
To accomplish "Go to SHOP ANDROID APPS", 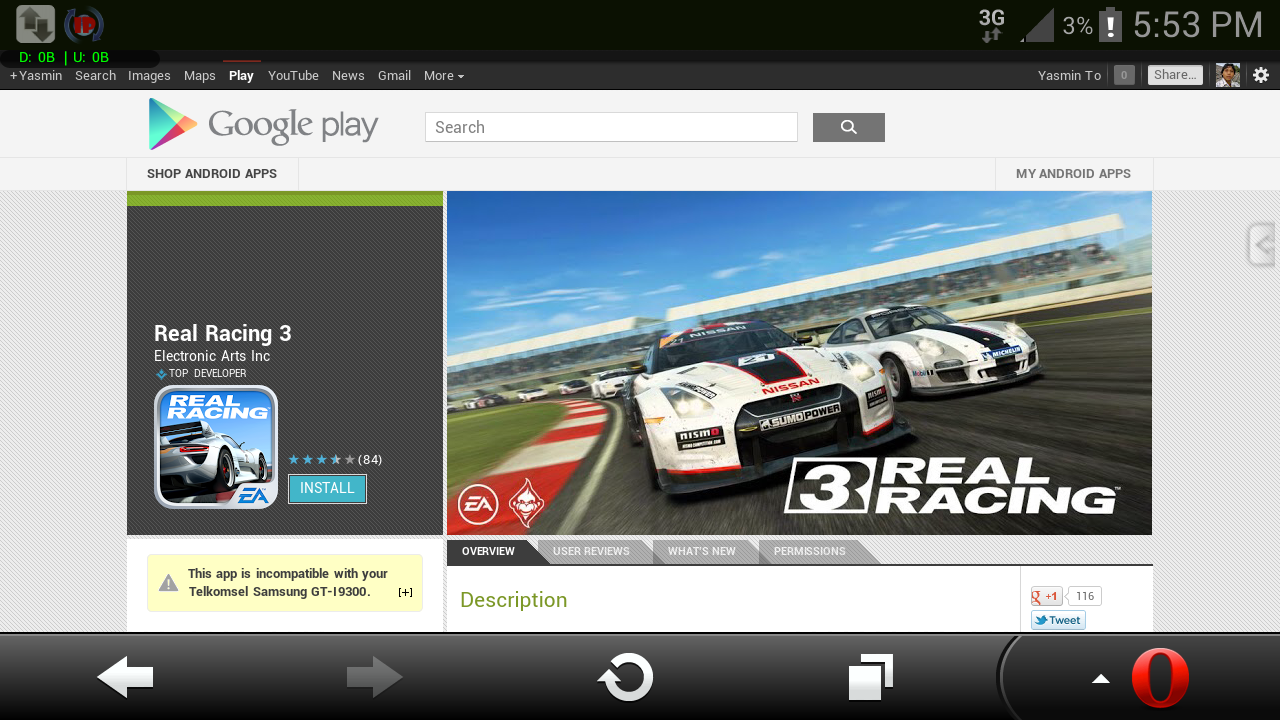I will click(212, 174).
